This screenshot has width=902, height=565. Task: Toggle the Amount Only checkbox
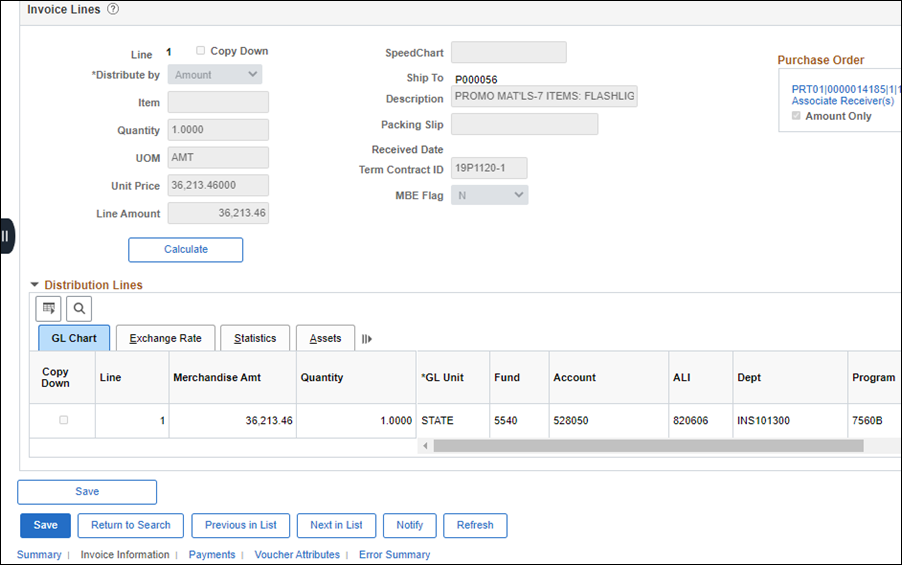797,116
